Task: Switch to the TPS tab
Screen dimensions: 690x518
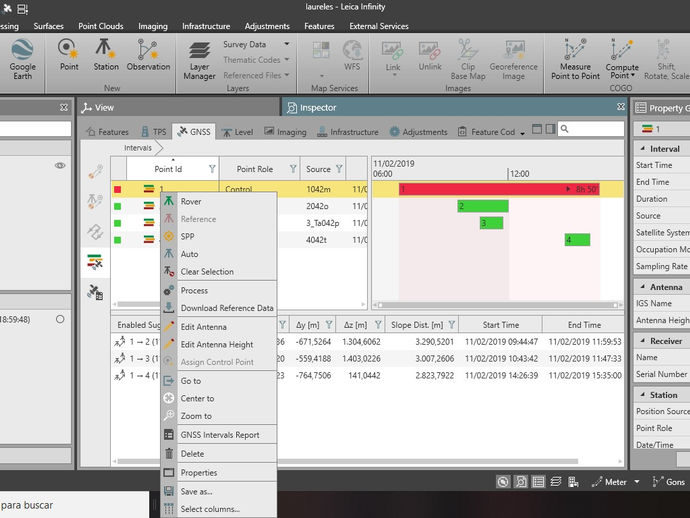Action: [x=154, y=132]
